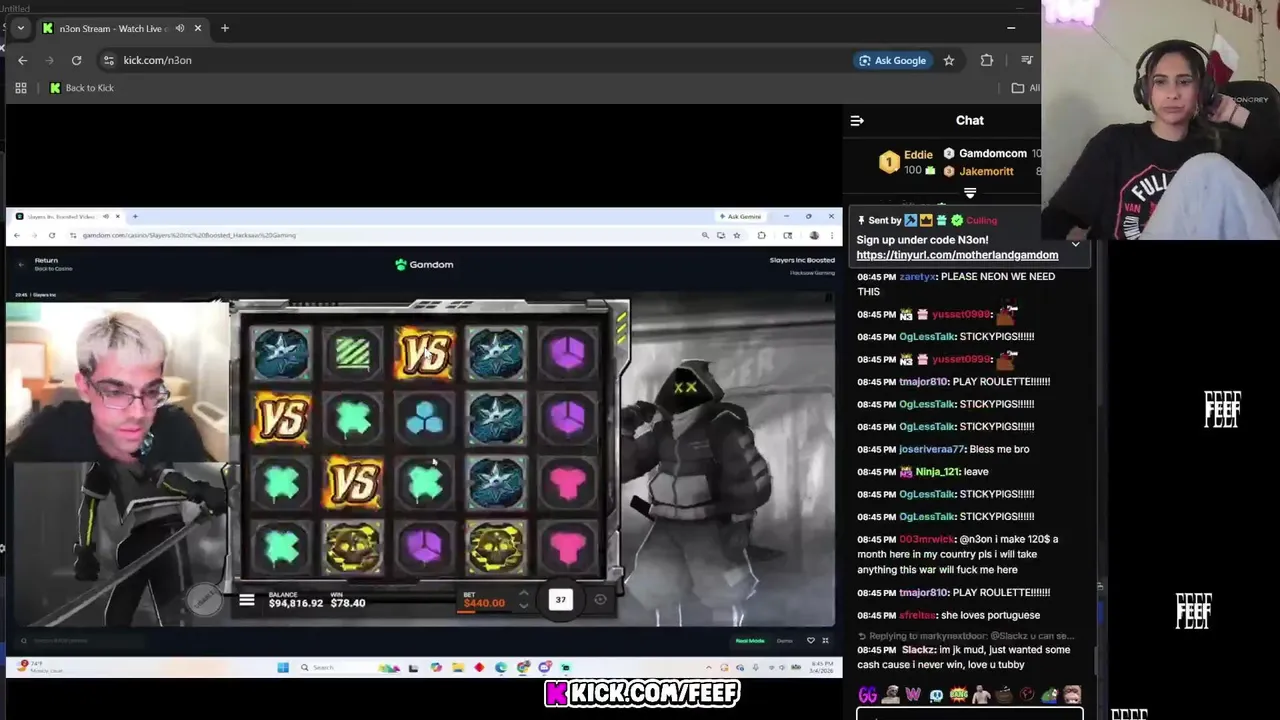Open the All Bookmarks folder
Viewport: 1280px width, 720px height.
click(x=1025, y=88)
